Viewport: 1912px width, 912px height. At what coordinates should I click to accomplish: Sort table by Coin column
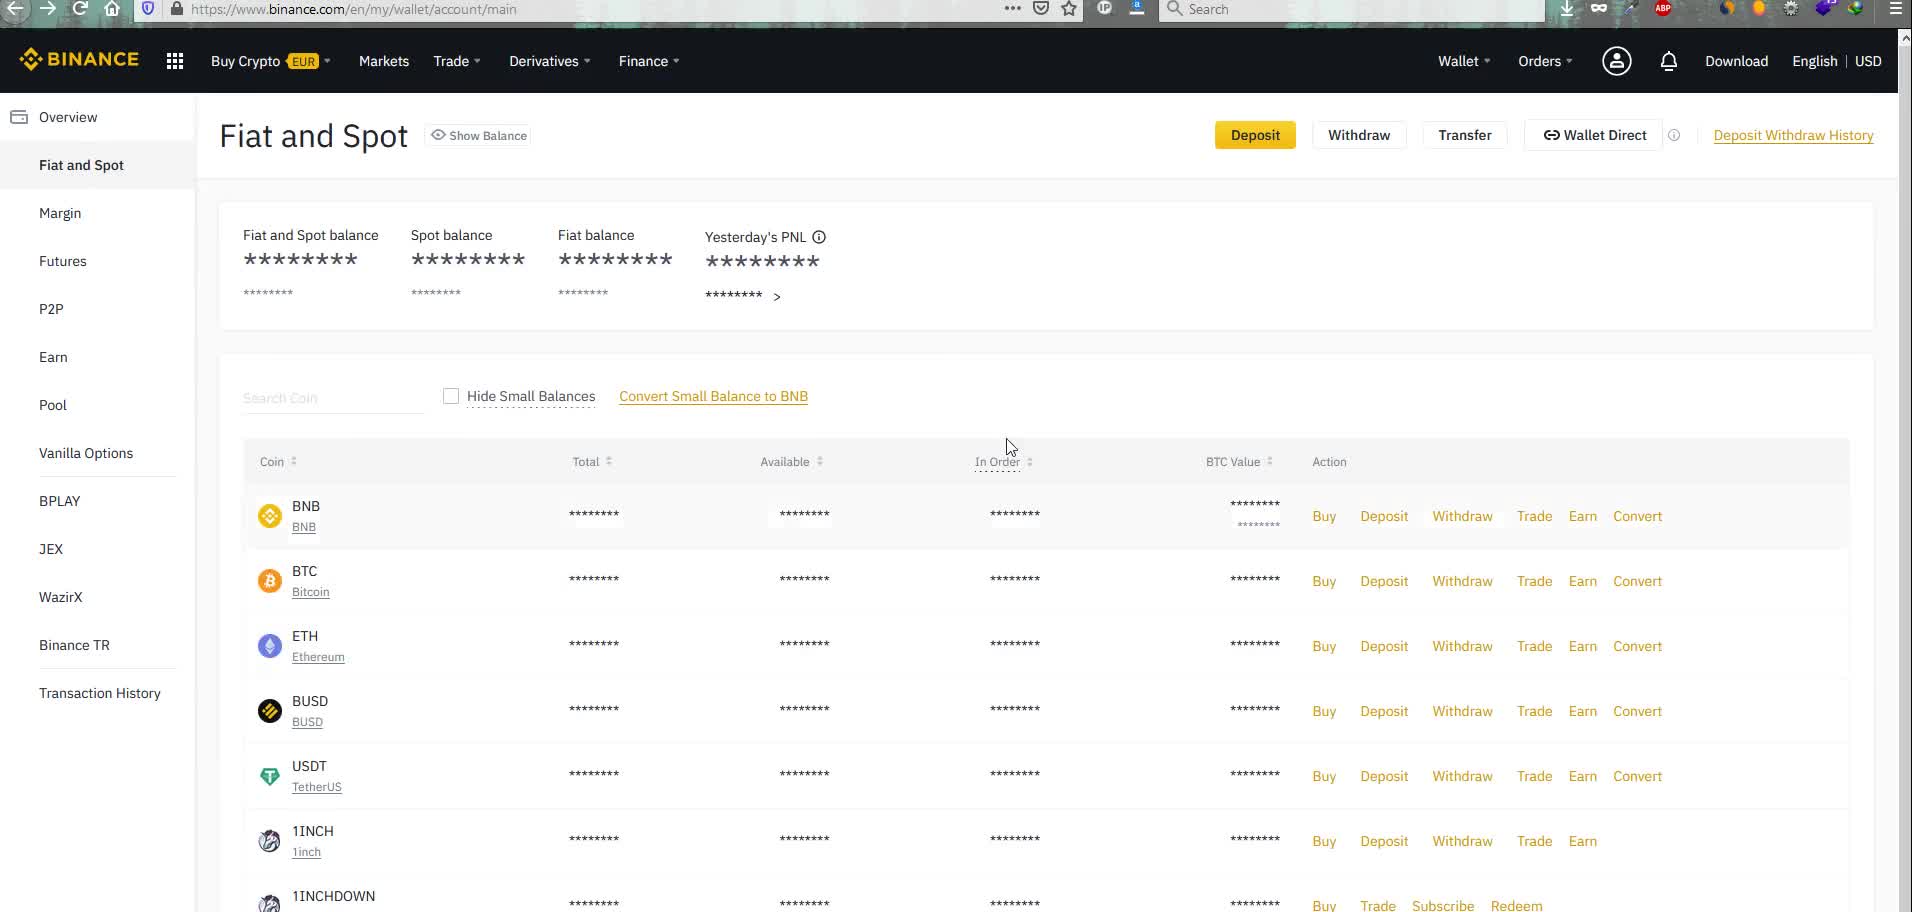279,462
